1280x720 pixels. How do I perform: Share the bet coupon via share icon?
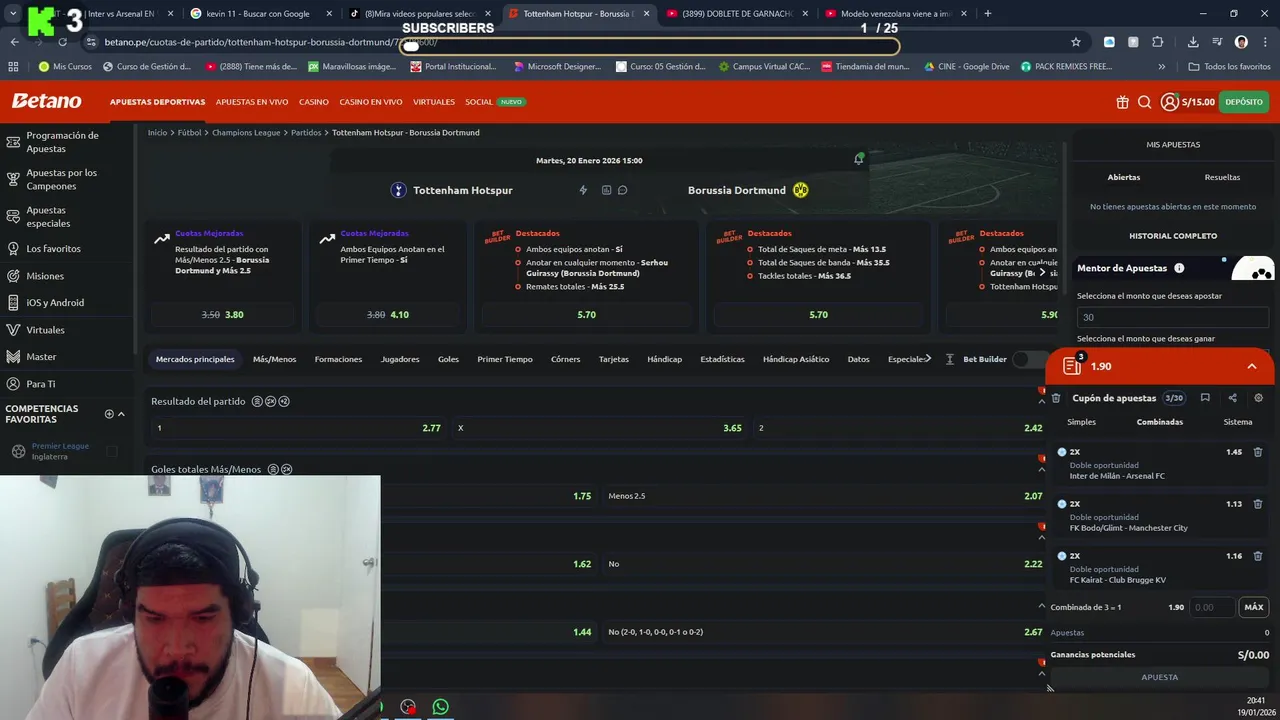[1232, 398]
